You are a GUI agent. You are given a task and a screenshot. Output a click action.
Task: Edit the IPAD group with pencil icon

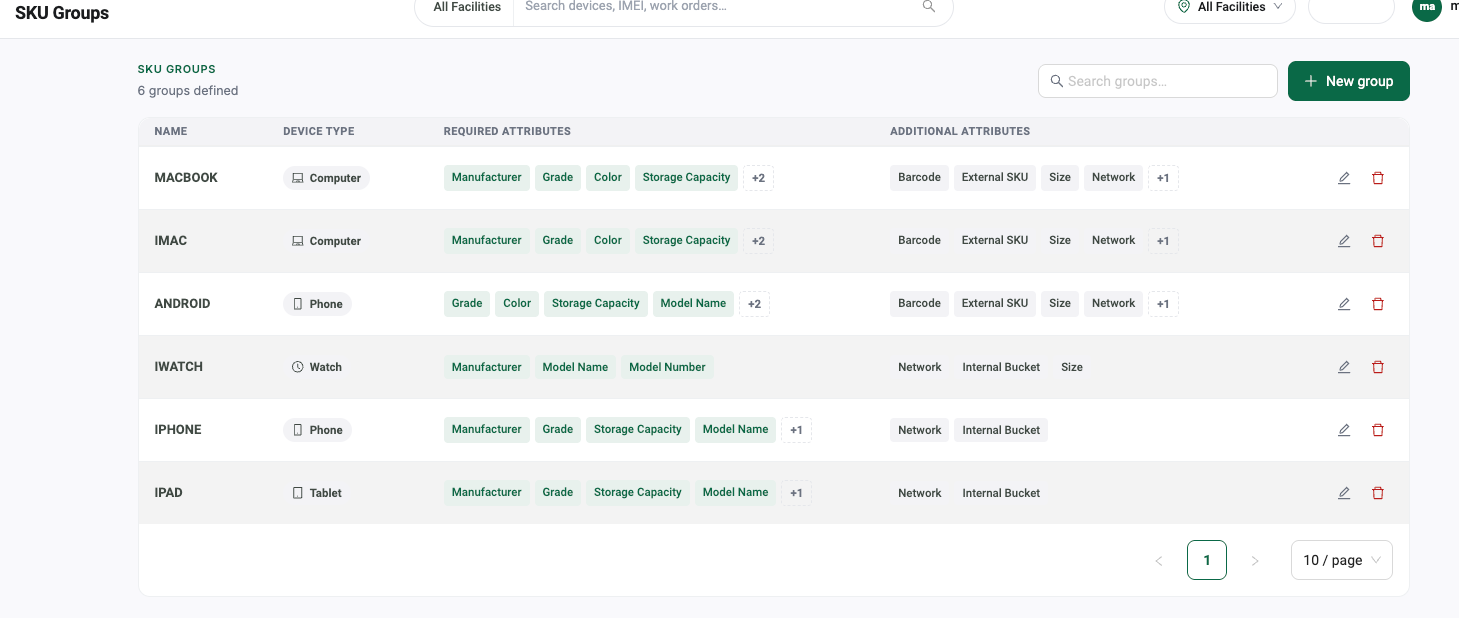tap(1344, 493)
